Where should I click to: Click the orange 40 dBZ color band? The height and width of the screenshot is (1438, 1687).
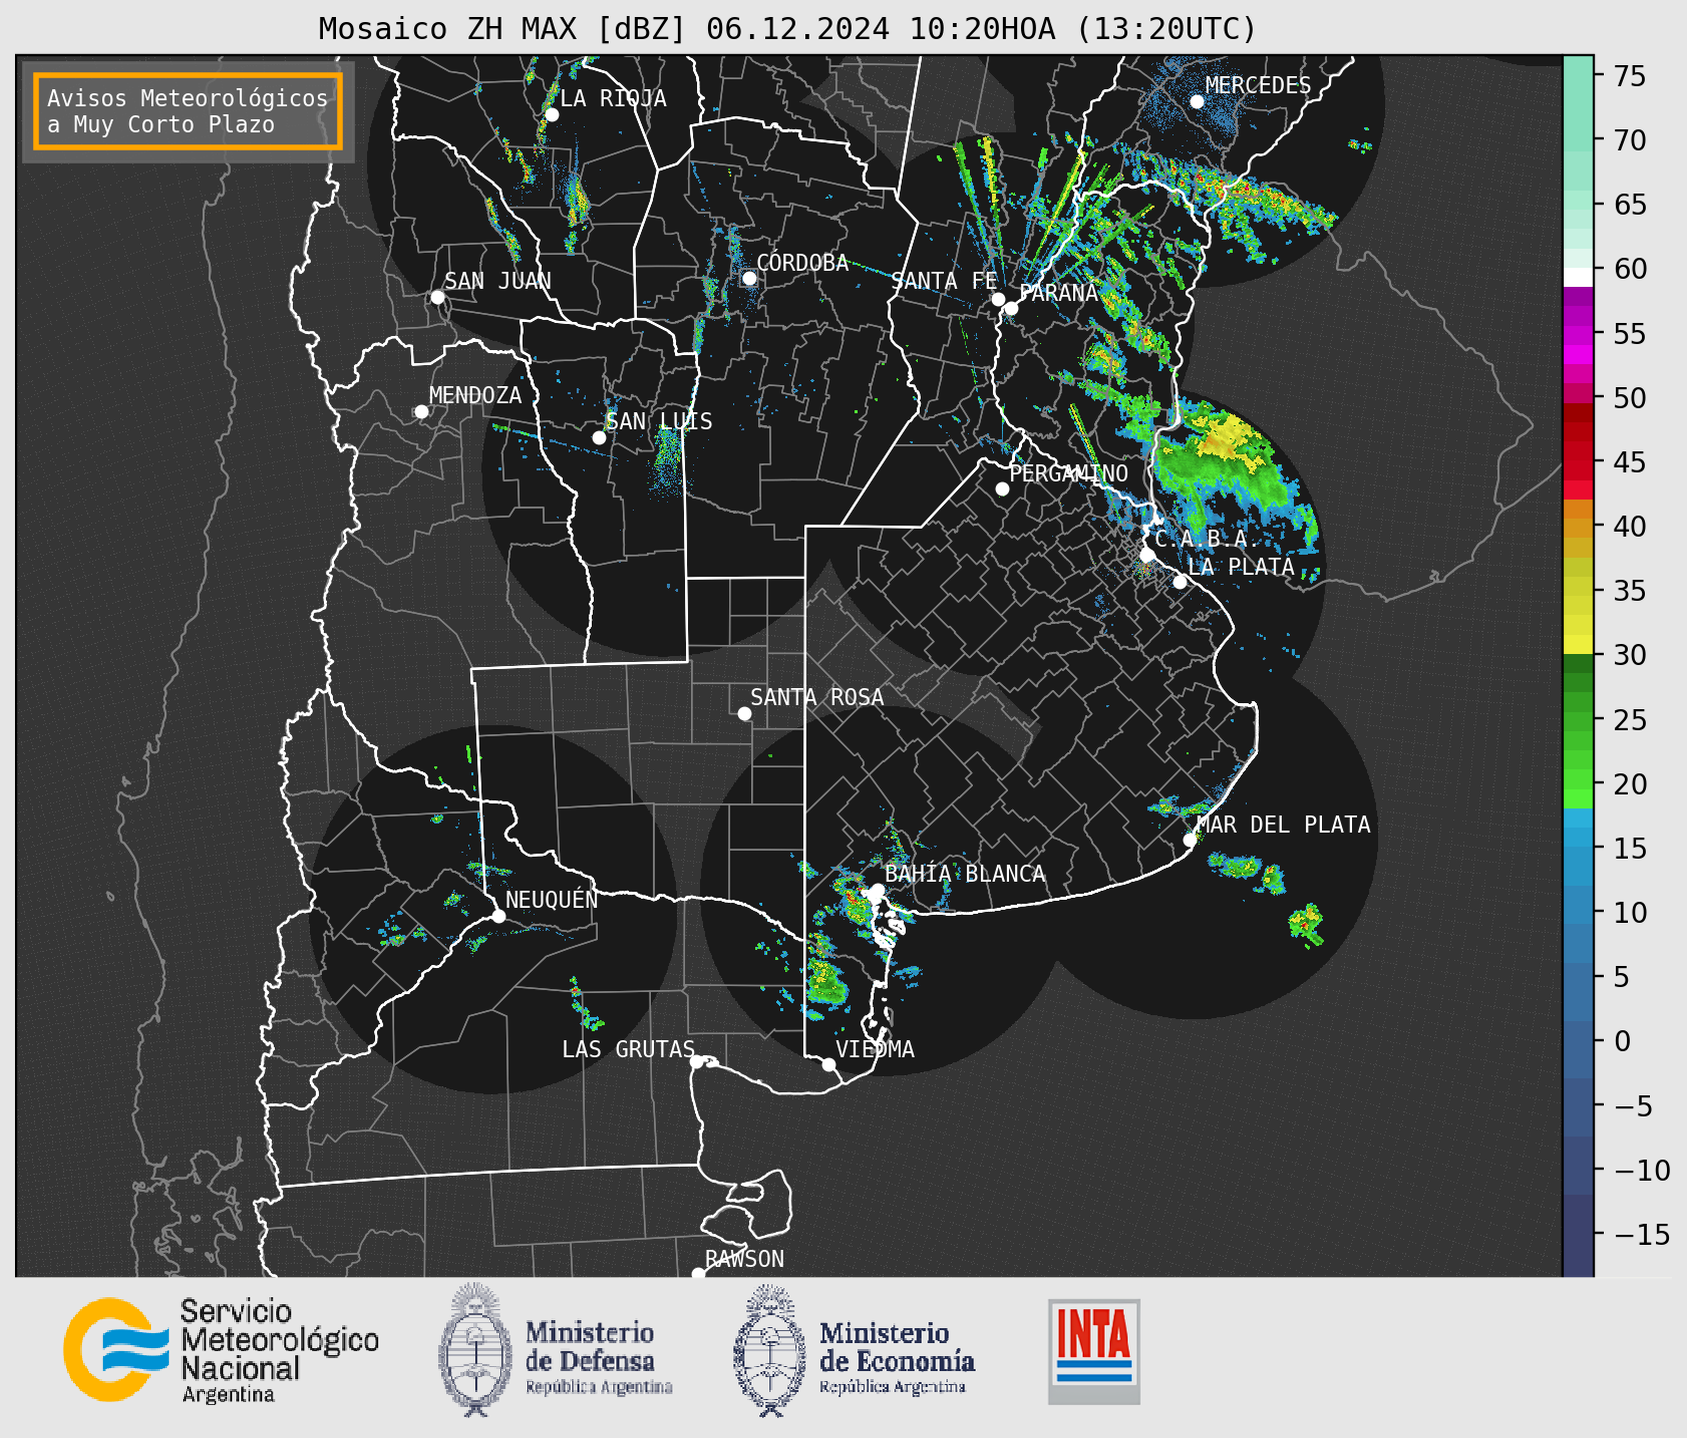click(1578, 527)
